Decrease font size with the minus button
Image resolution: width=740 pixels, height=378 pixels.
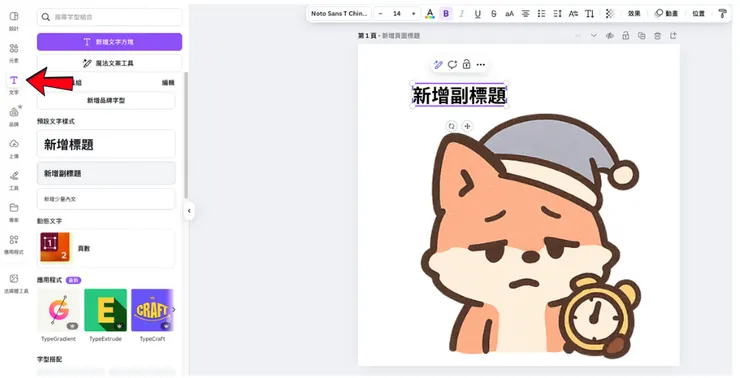point(381,14)
